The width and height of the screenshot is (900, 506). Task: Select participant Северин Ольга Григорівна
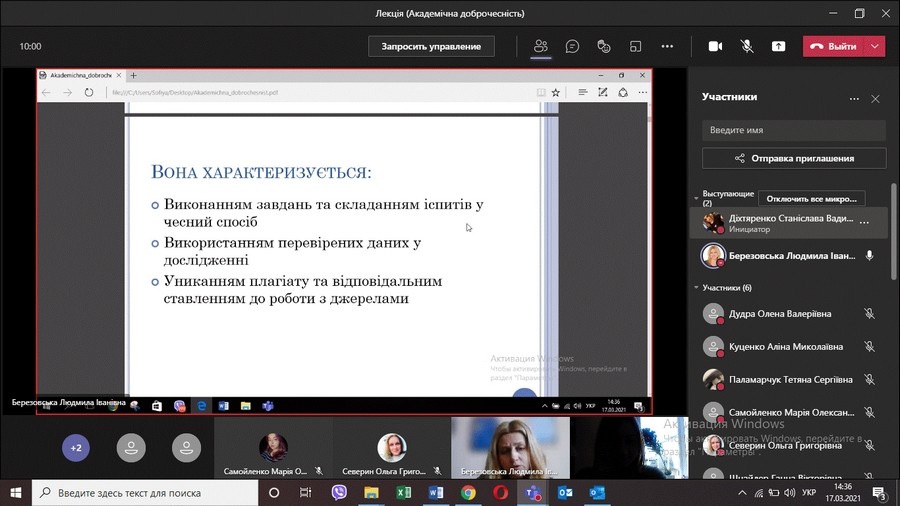coord(791,445)
